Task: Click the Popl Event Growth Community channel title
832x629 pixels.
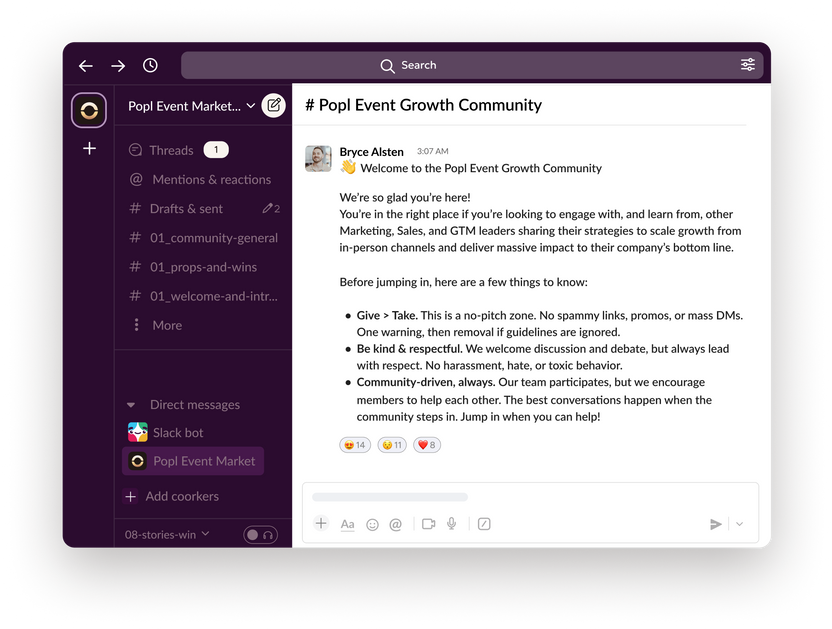Action: click(x=423, y=105)
